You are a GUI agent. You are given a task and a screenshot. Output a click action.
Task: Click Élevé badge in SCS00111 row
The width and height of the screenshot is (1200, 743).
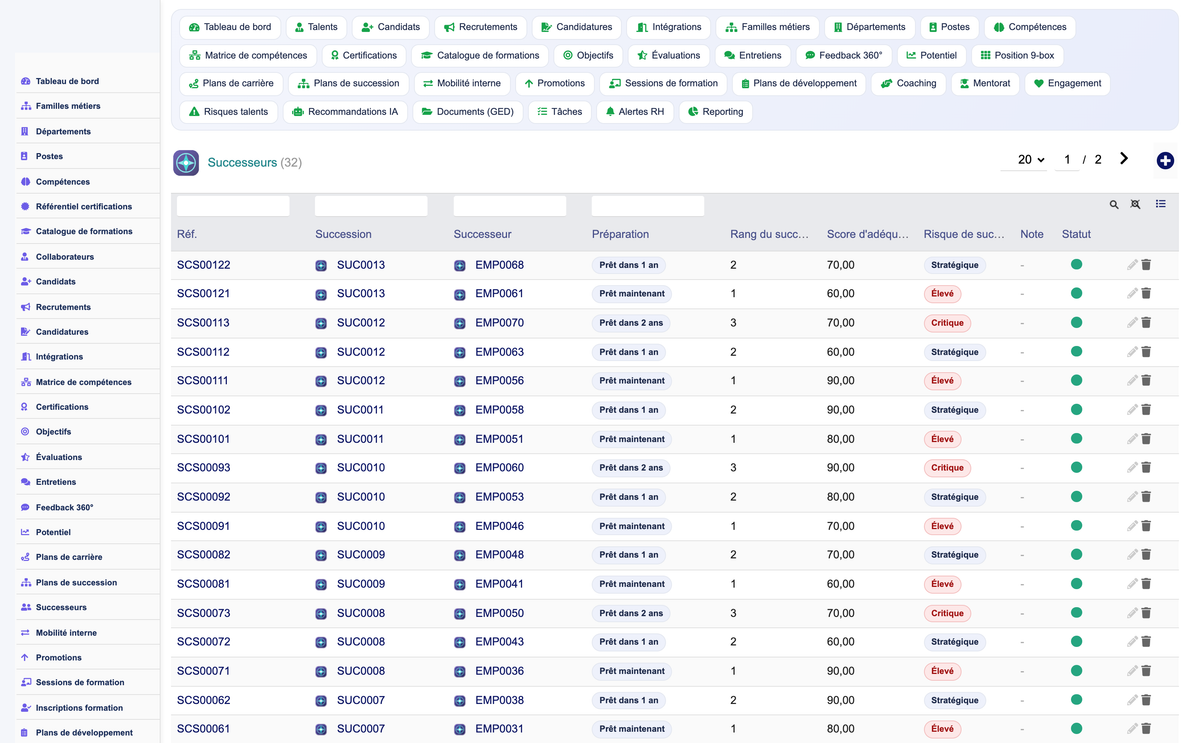tap(942, 381)
